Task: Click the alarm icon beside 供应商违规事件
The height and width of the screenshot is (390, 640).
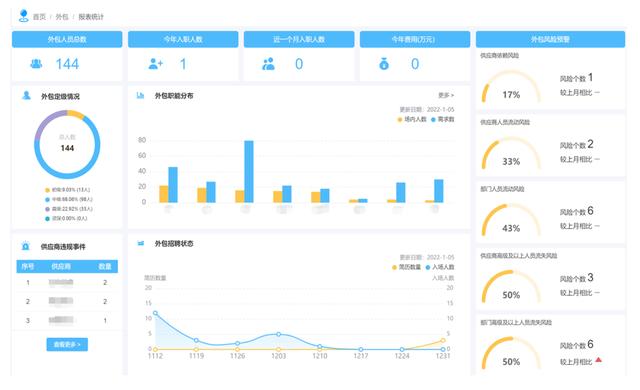Action: tap(26, 246)
